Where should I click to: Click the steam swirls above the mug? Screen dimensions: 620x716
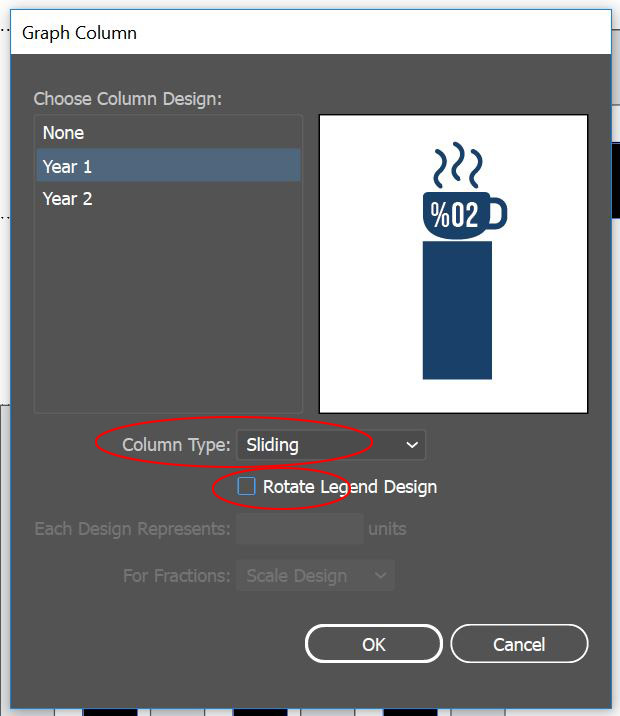[457, 165]
